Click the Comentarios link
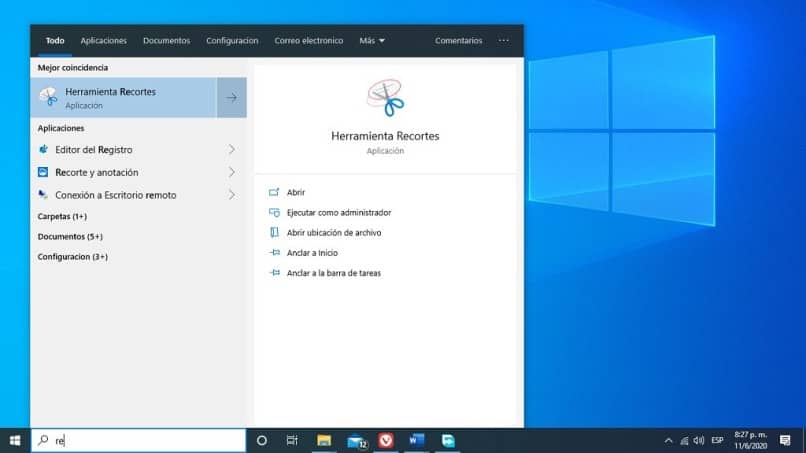806x453 pixels. click(x=459, y=41)
